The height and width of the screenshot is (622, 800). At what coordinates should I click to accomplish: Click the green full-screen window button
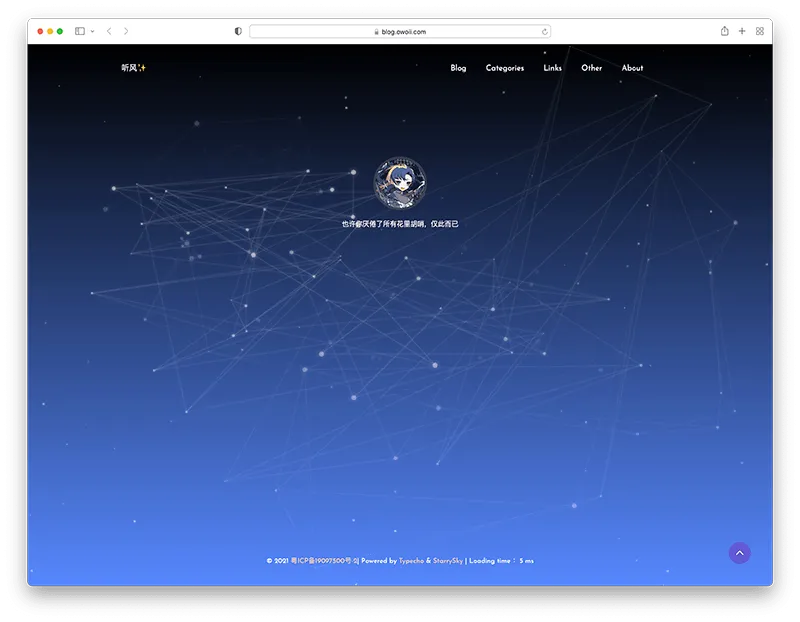(x=60, y=32)
